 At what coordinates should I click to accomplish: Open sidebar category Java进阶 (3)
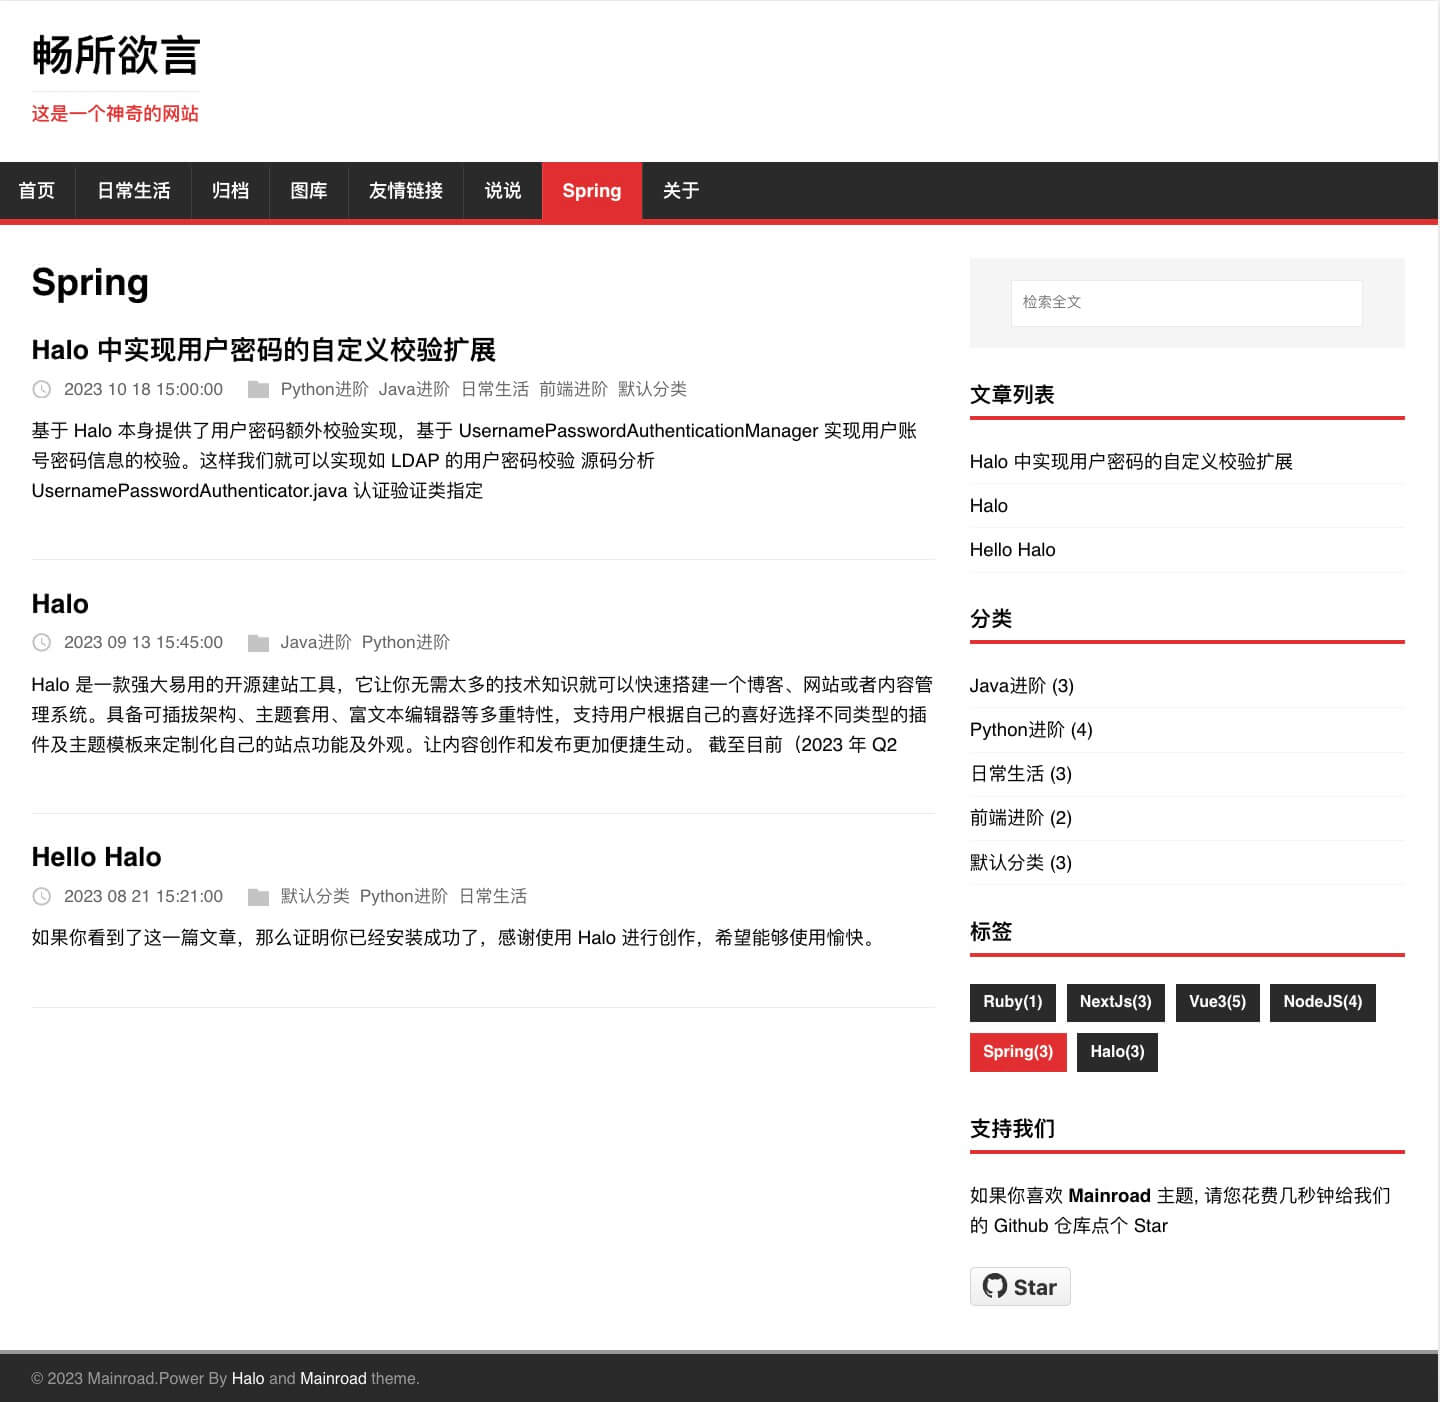click(x=1022, y=686)
